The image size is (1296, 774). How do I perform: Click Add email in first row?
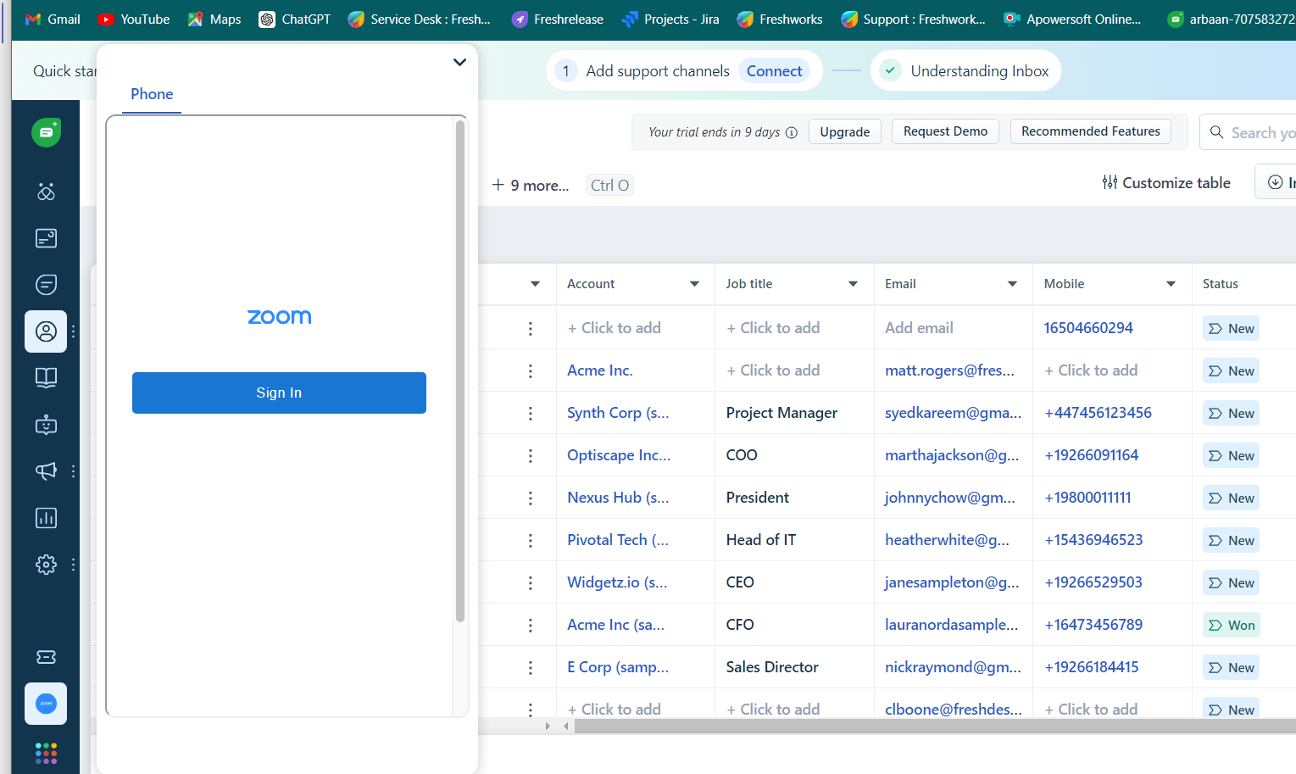click(919, 328)
